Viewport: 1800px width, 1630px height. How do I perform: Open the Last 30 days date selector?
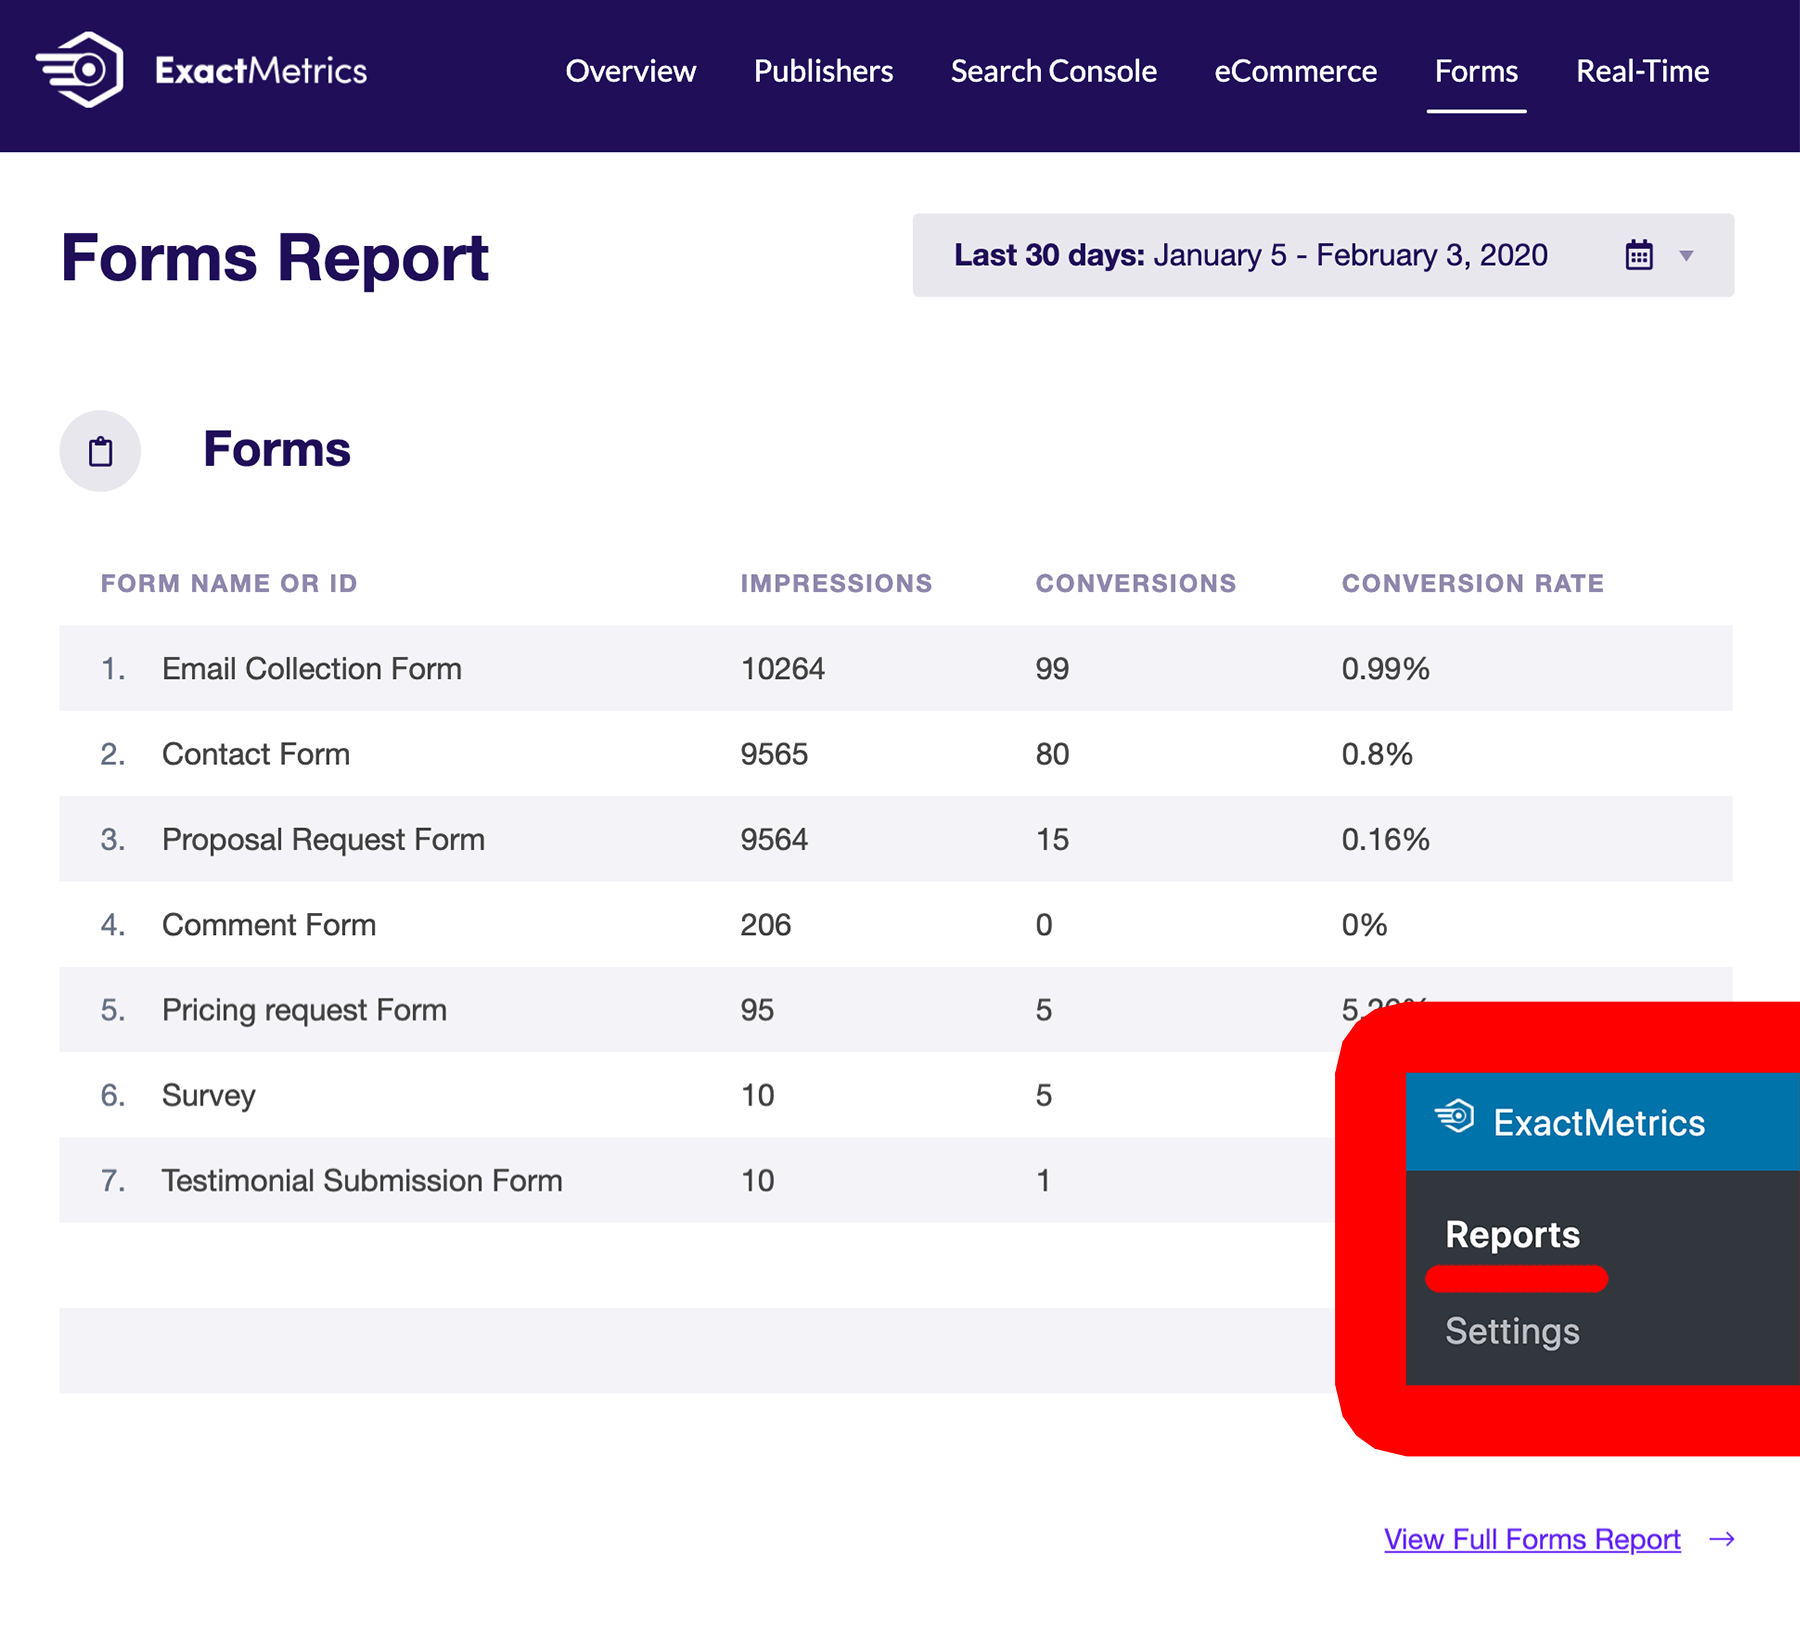(x=1250, y=255)
